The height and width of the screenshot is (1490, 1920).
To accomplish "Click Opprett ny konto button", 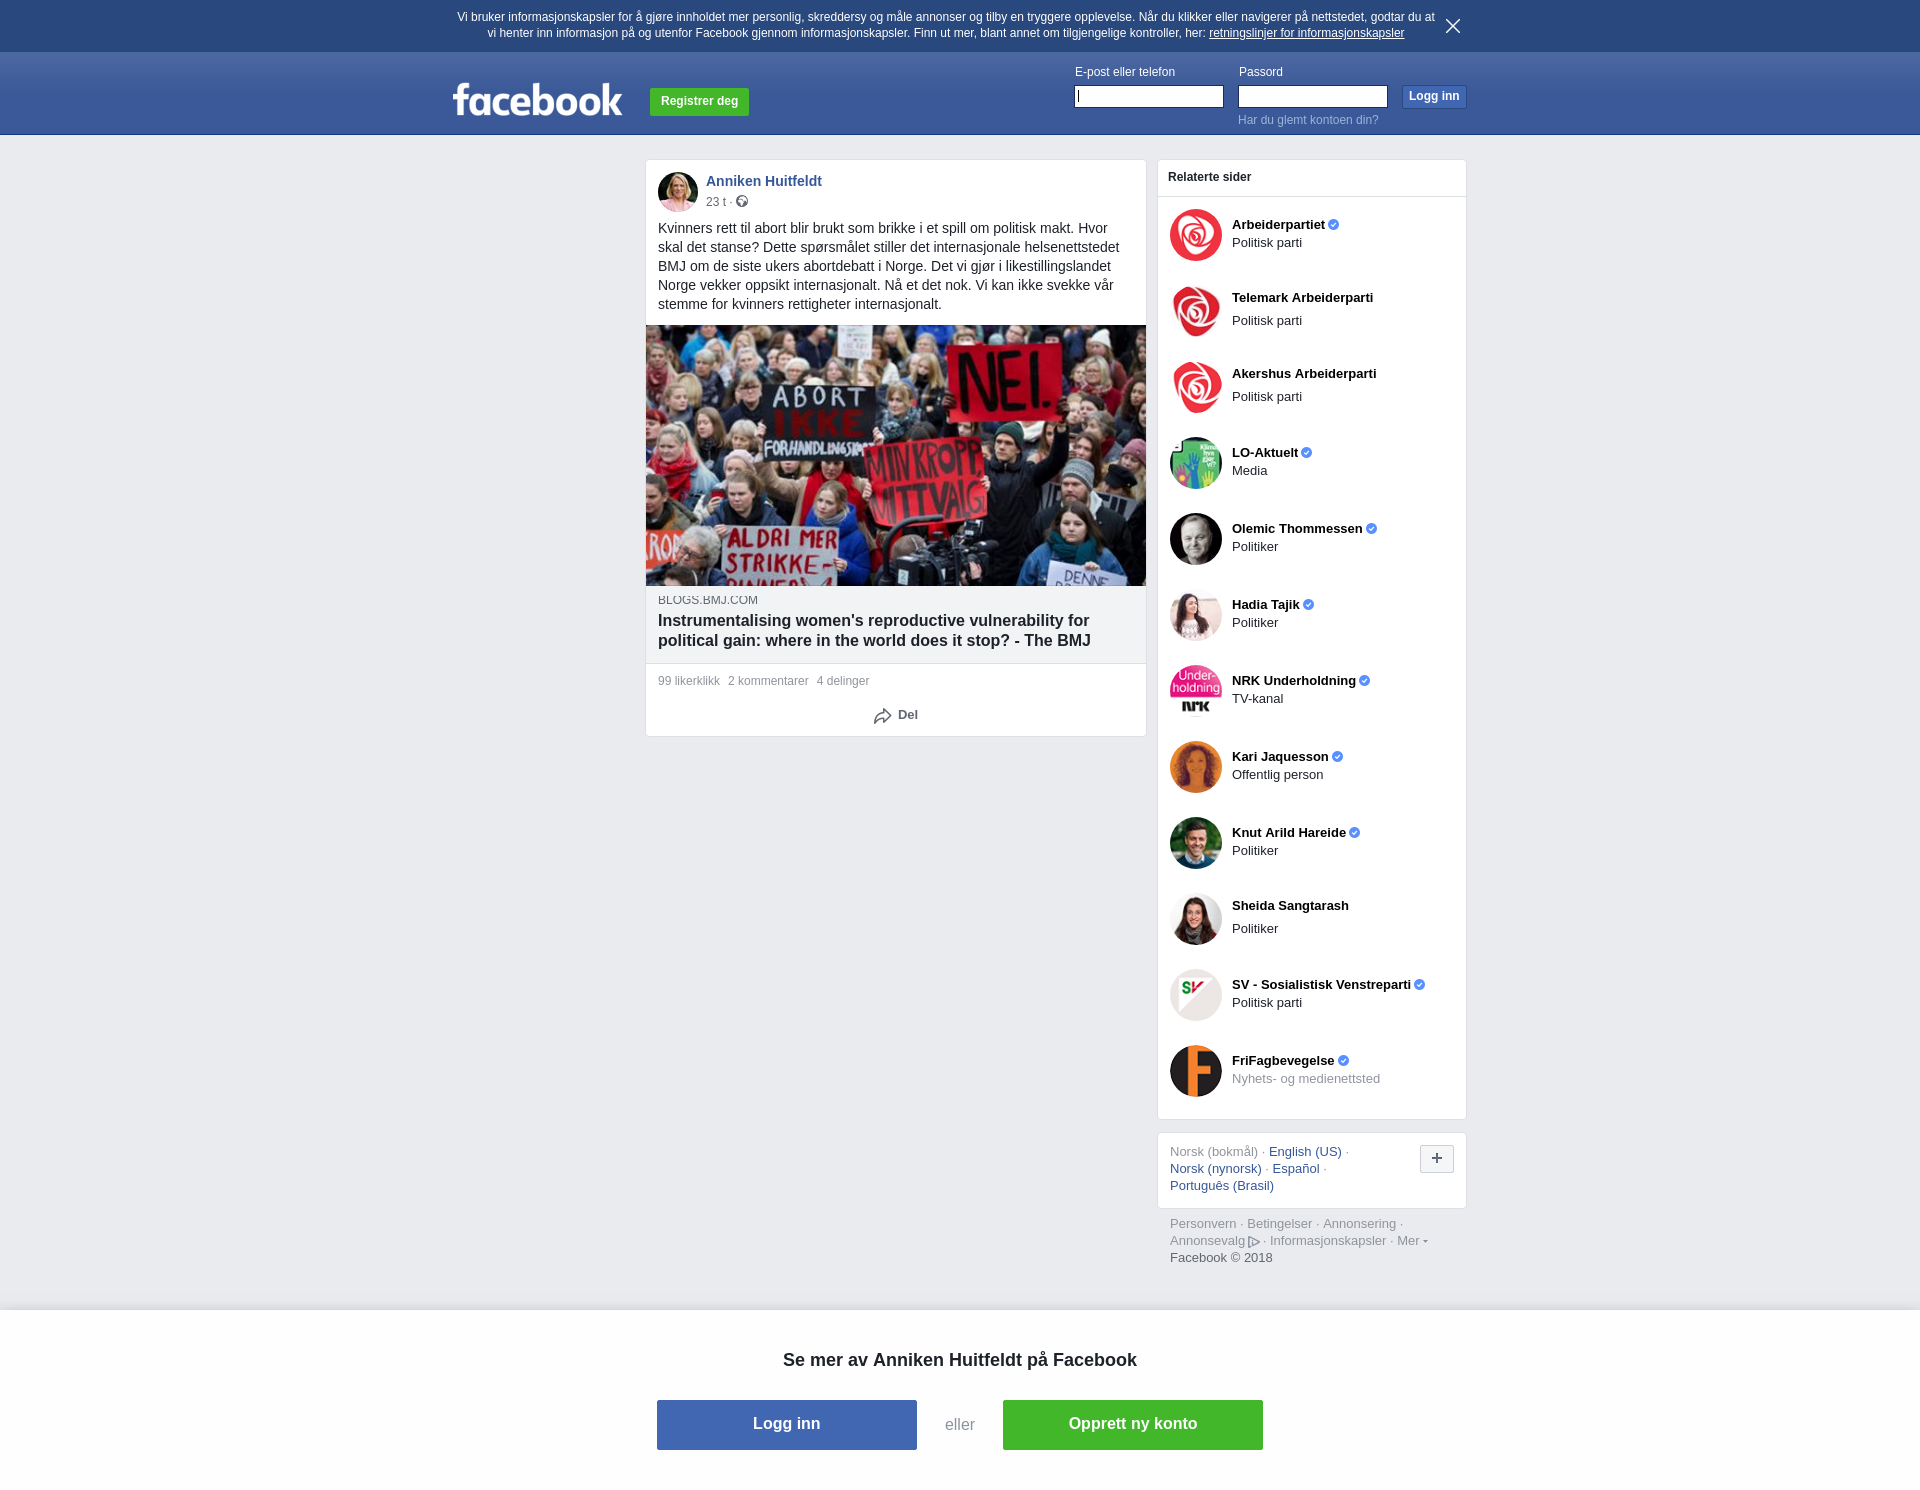I will pos(1132,1425).
